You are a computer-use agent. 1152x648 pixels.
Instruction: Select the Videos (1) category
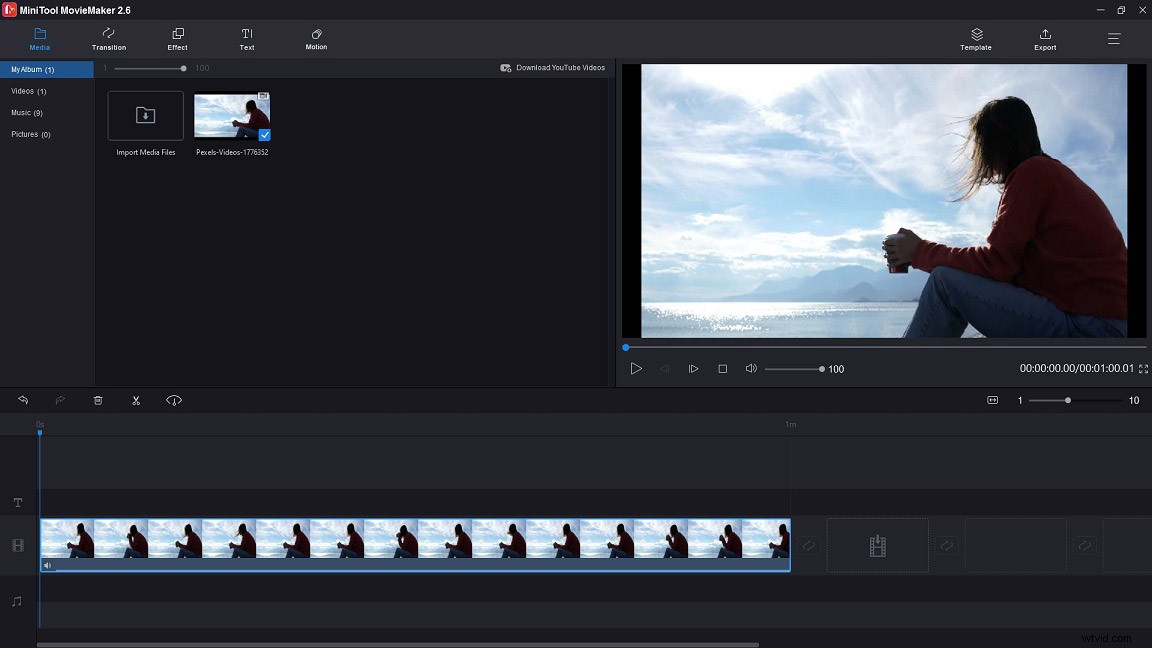(x=29, y=91)
